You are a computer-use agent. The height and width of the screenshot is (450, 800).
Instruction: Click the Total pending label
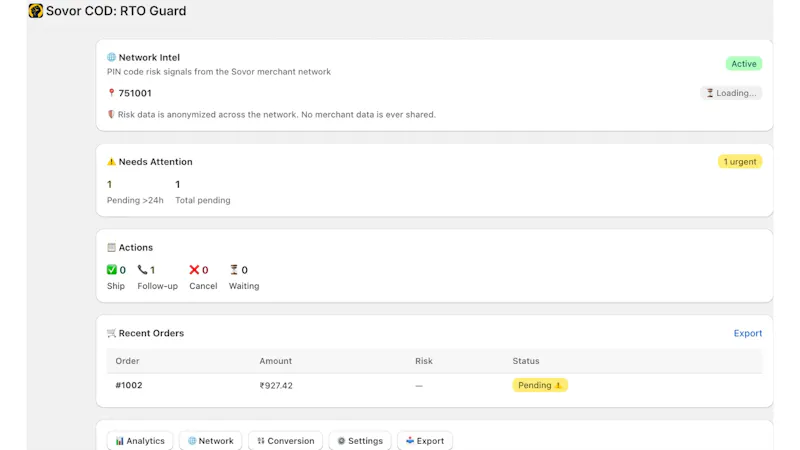point(203,200)
